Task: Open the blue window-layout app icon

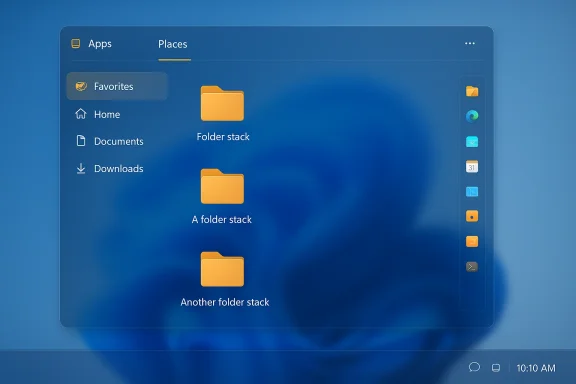Action: tap(472, 191)
